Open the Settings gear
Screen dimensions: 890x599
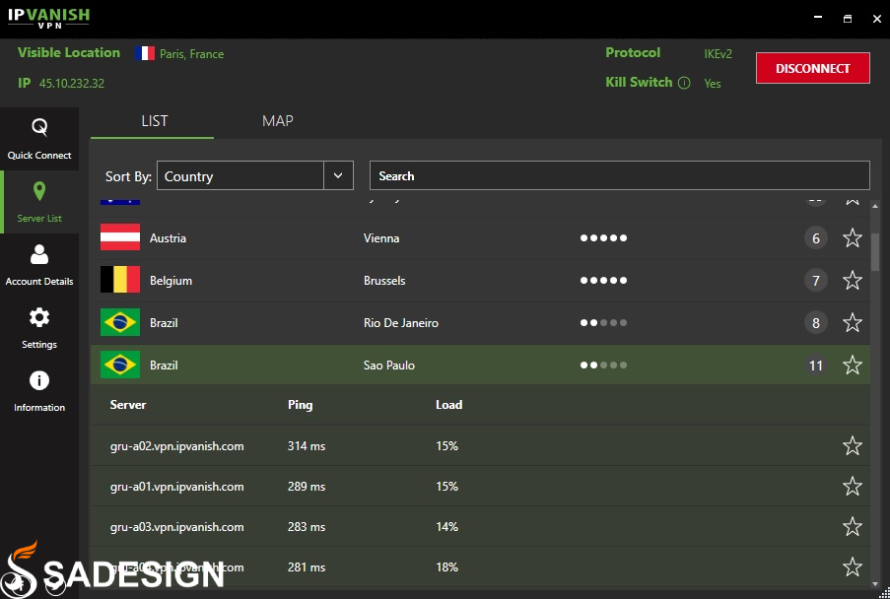(39, 318)
